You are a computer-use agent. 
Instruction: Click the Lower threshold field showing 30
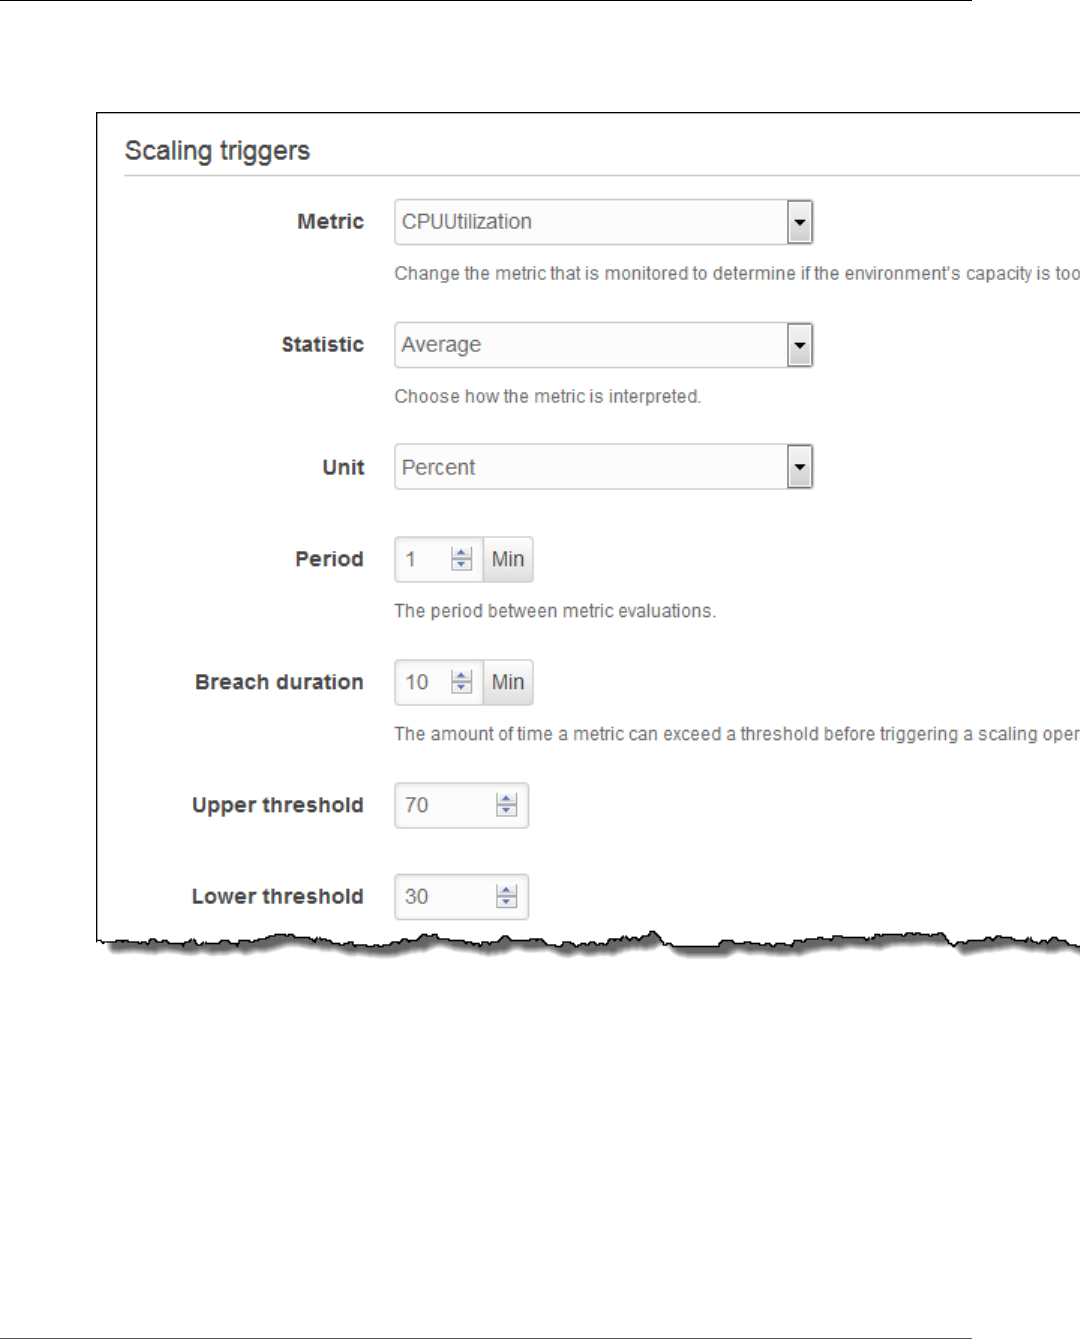[x=461, y=897]
